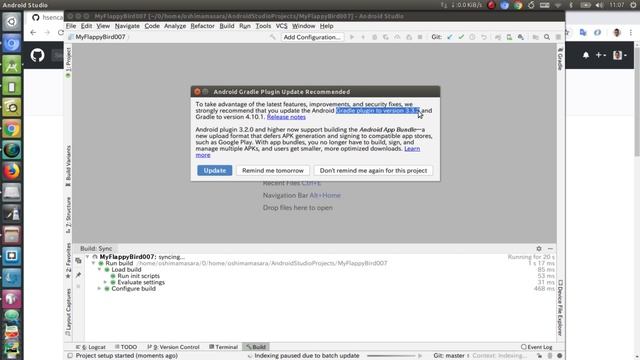This screenshot has width=640, height=360.
Task: Click browser back arrow in Chrome window
Action: [x=33, y=33]
